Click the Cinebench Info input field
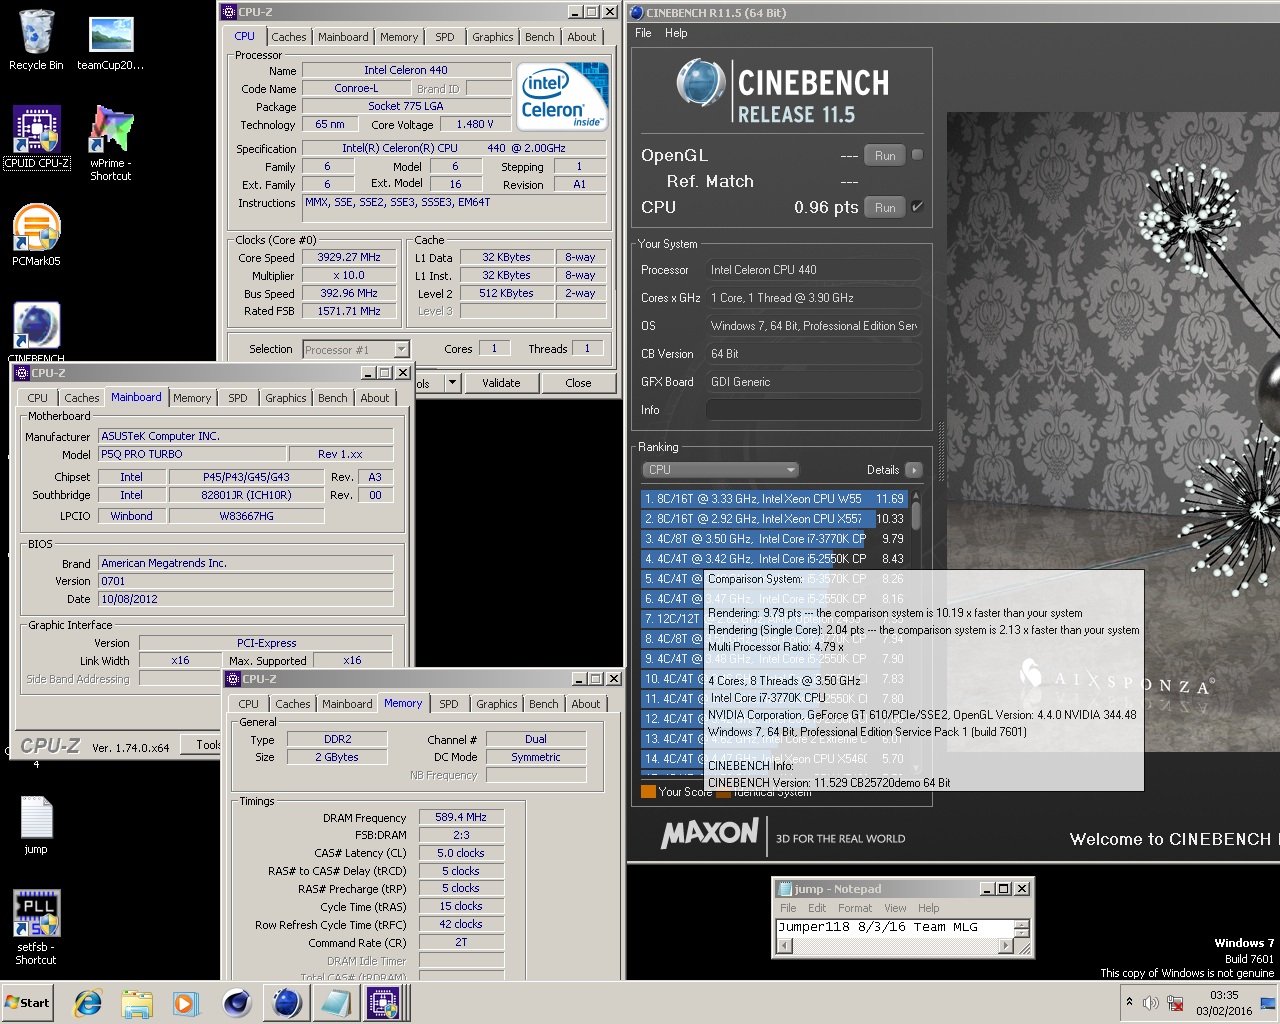 click(x=814, y=410)
